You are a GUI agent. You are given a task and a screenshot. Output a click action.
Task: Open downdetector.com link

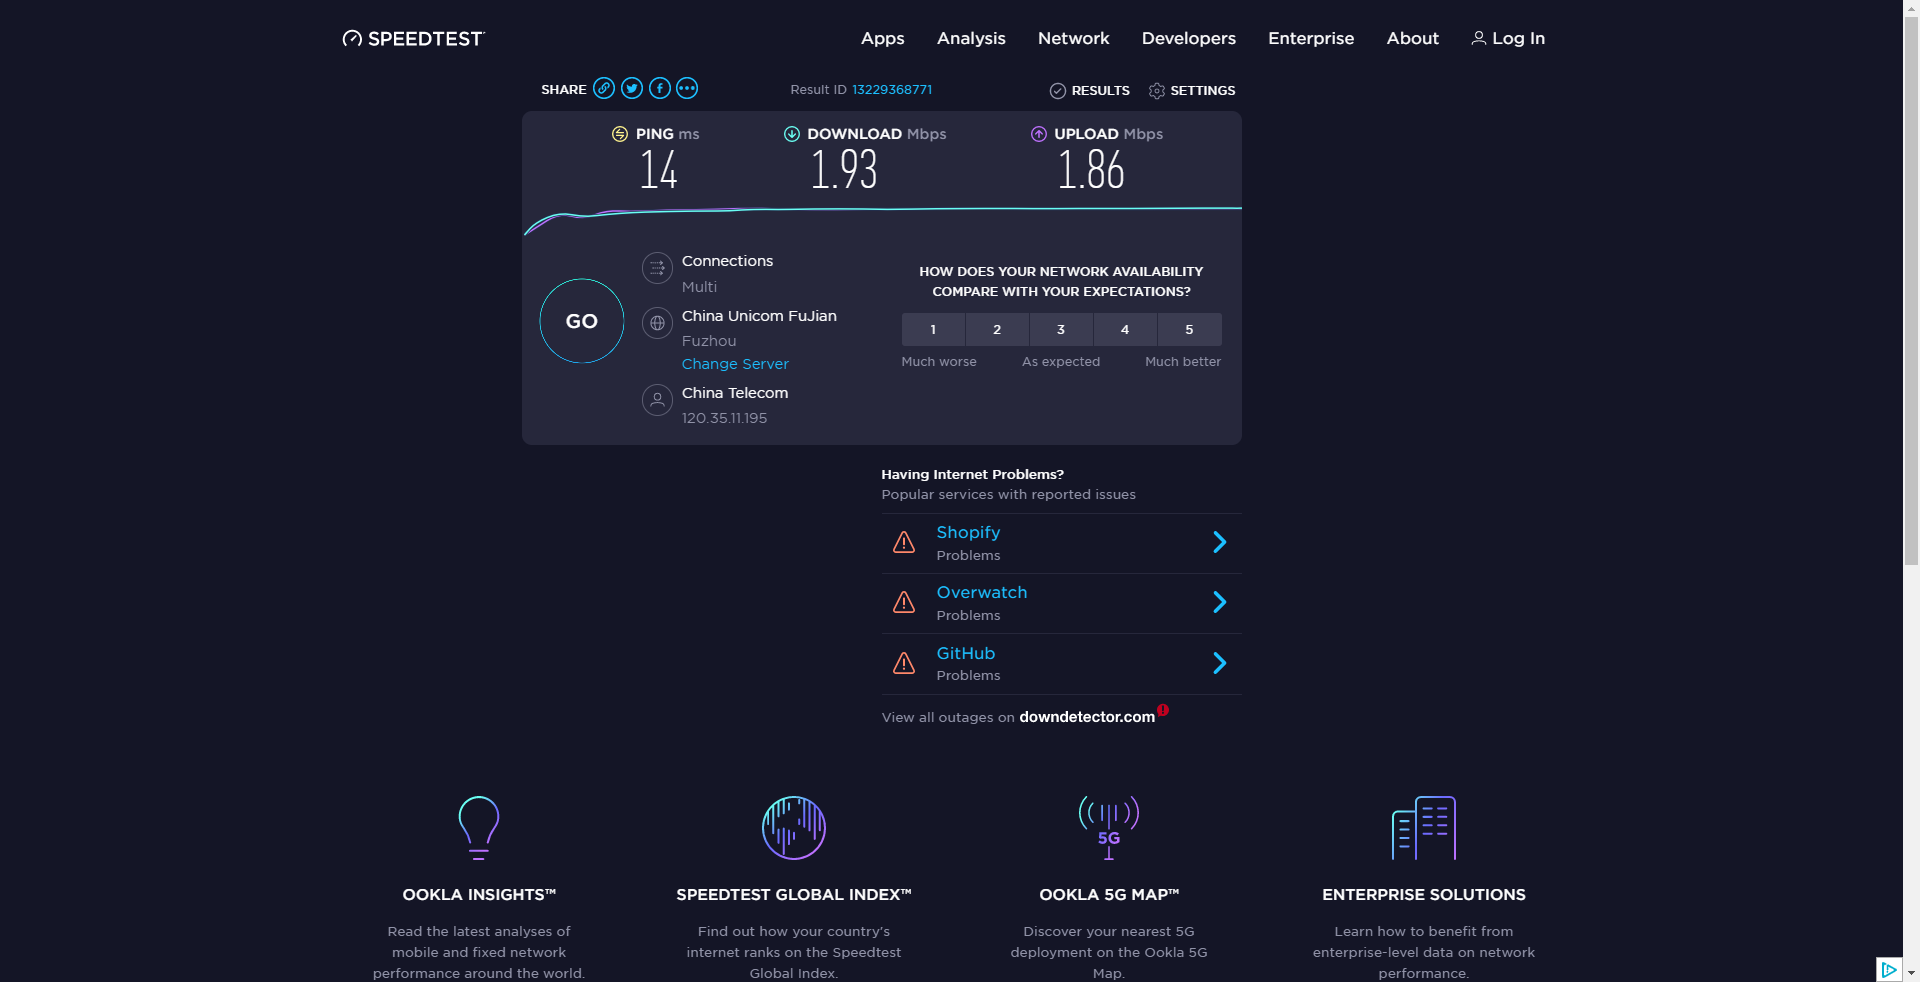point(1087,717)
